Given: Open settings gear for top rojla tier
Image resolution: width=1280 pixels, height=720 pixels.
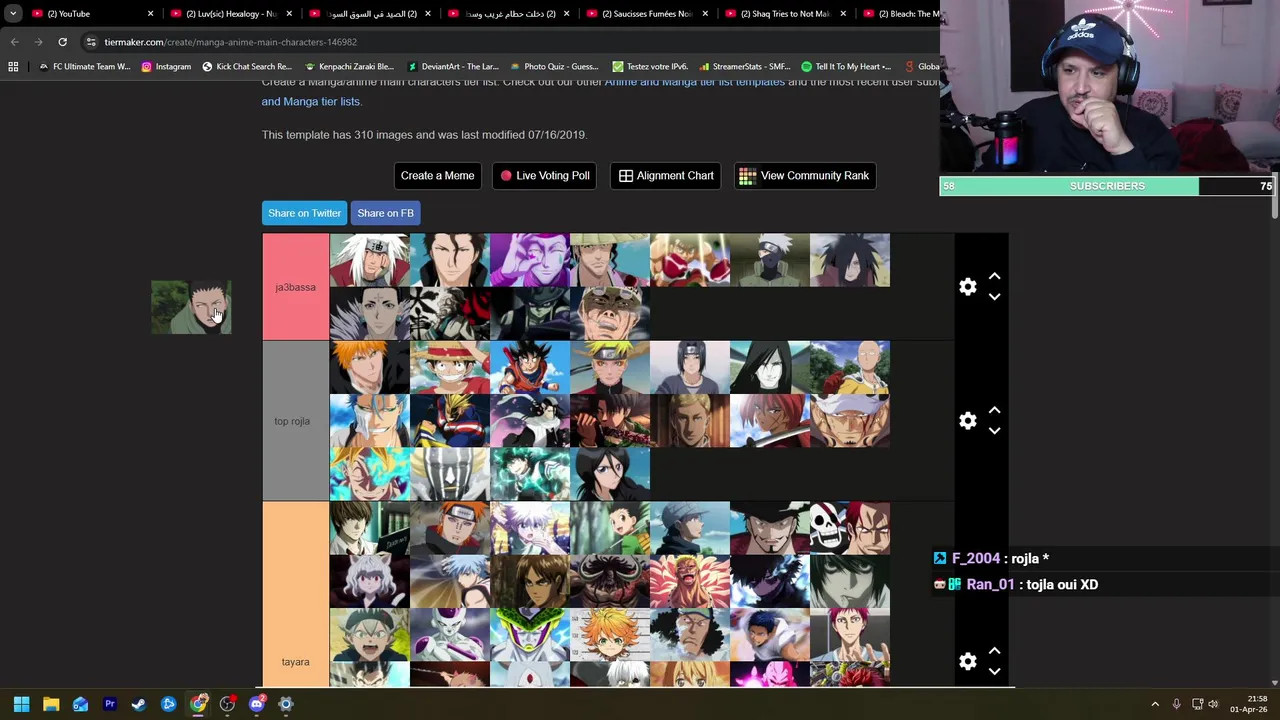Looking at the screenshot, I should coord(967,421).
